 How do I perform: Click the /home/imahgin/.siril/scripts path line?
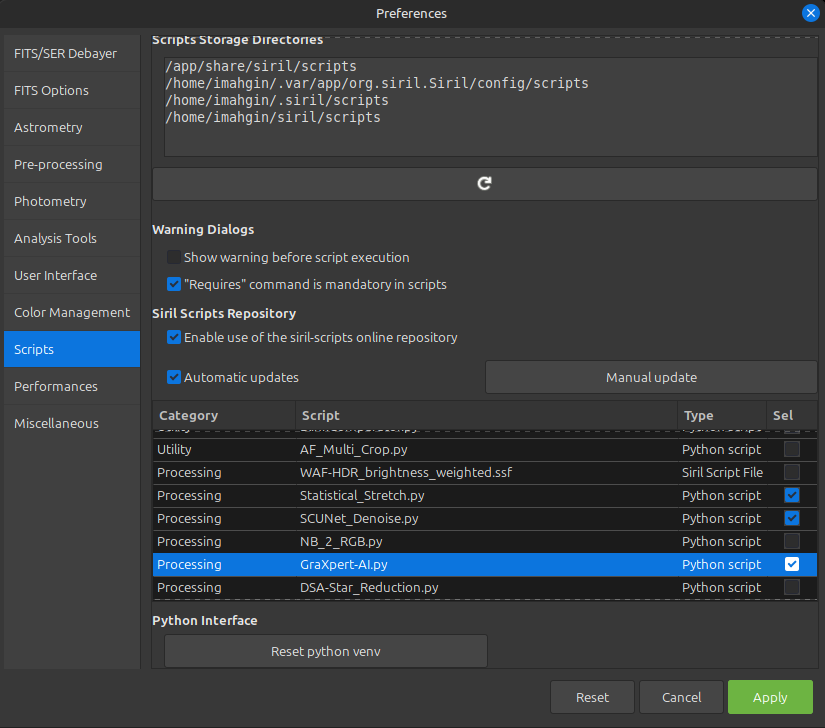click(277, 100)
